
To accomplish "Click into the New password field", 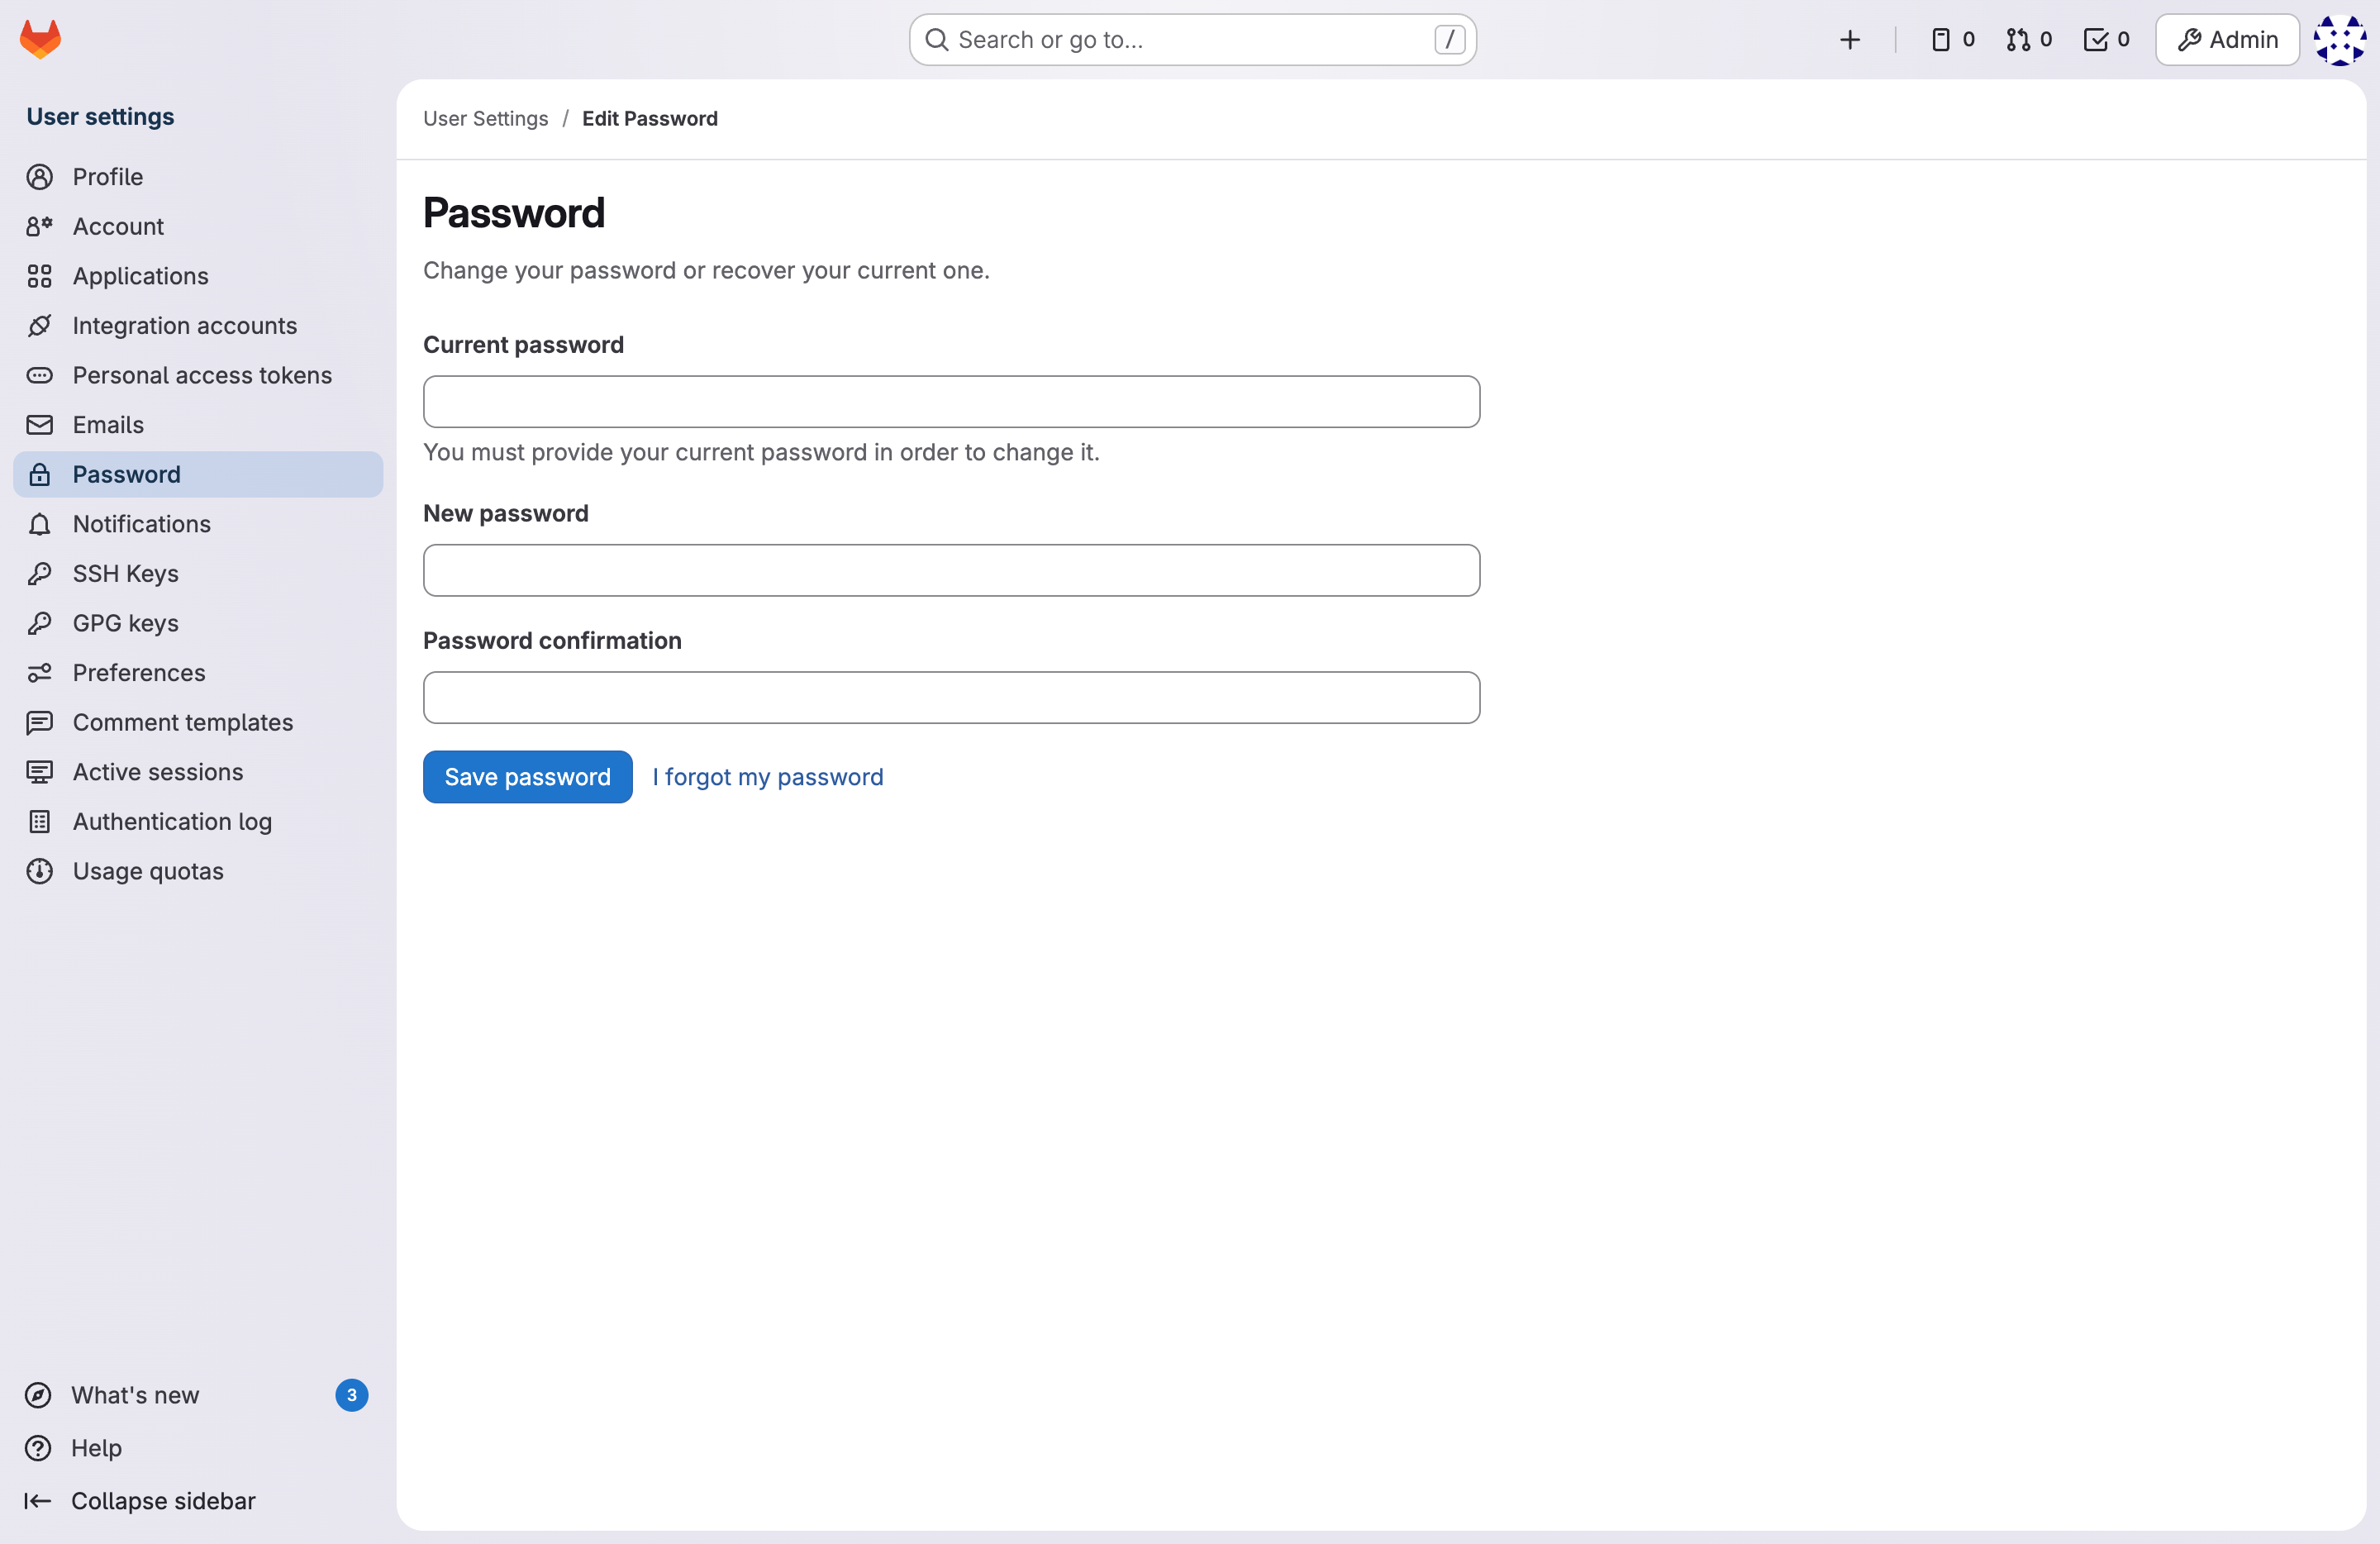I will pos(951,570).
